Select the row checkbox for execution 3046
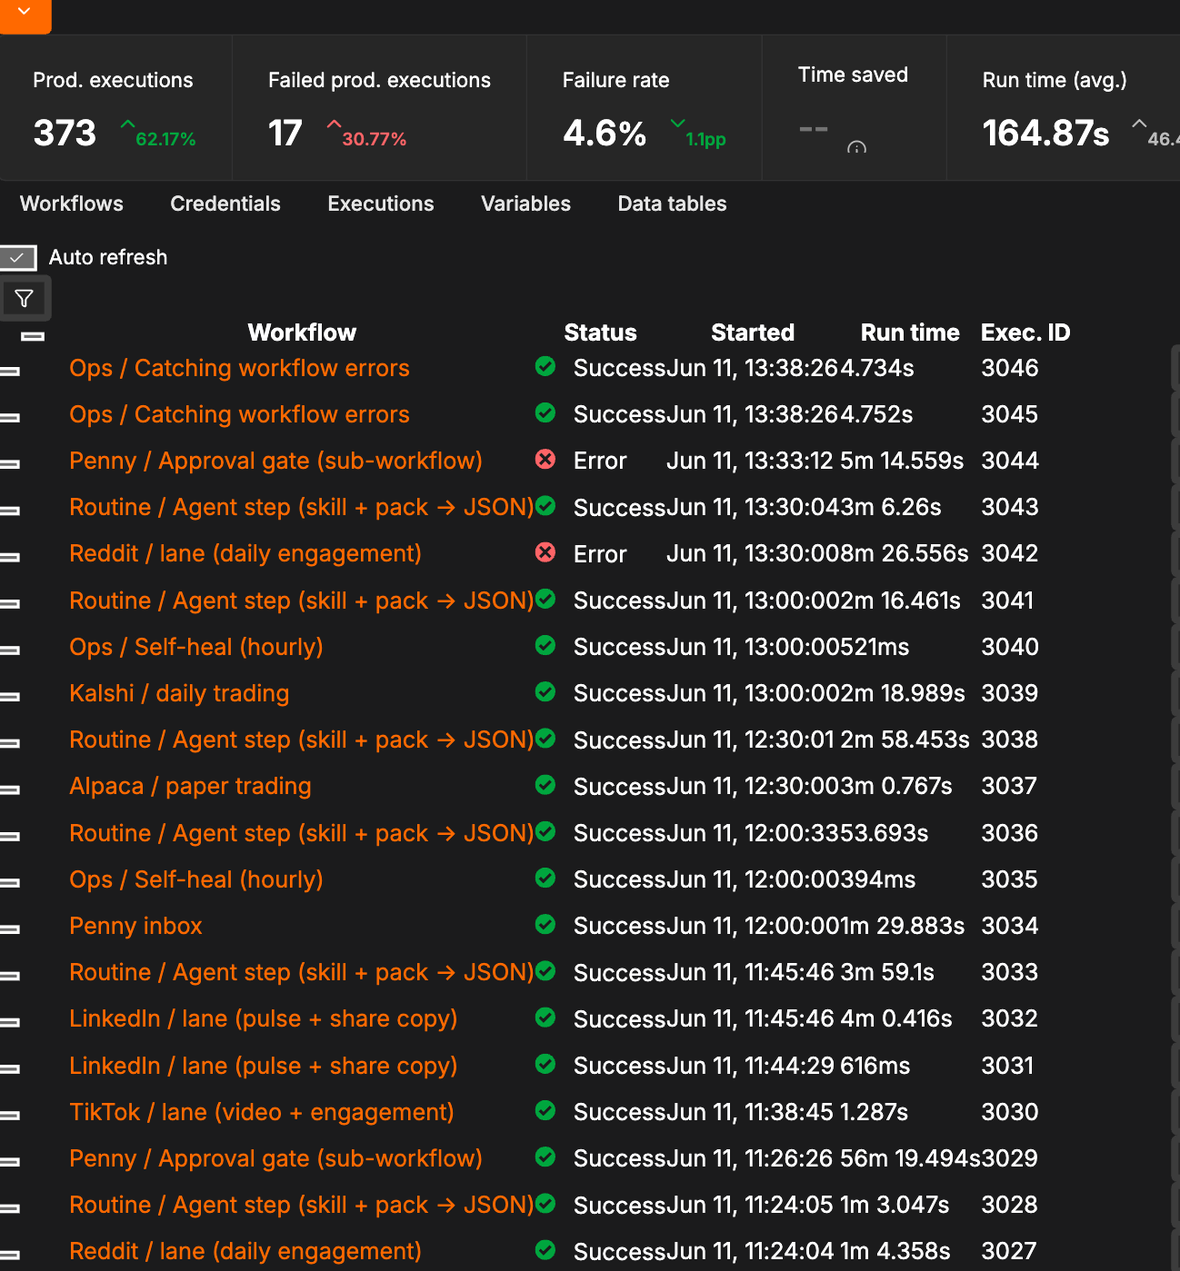This screenshot has width=1180, height=1271. (x=10, y=371)
